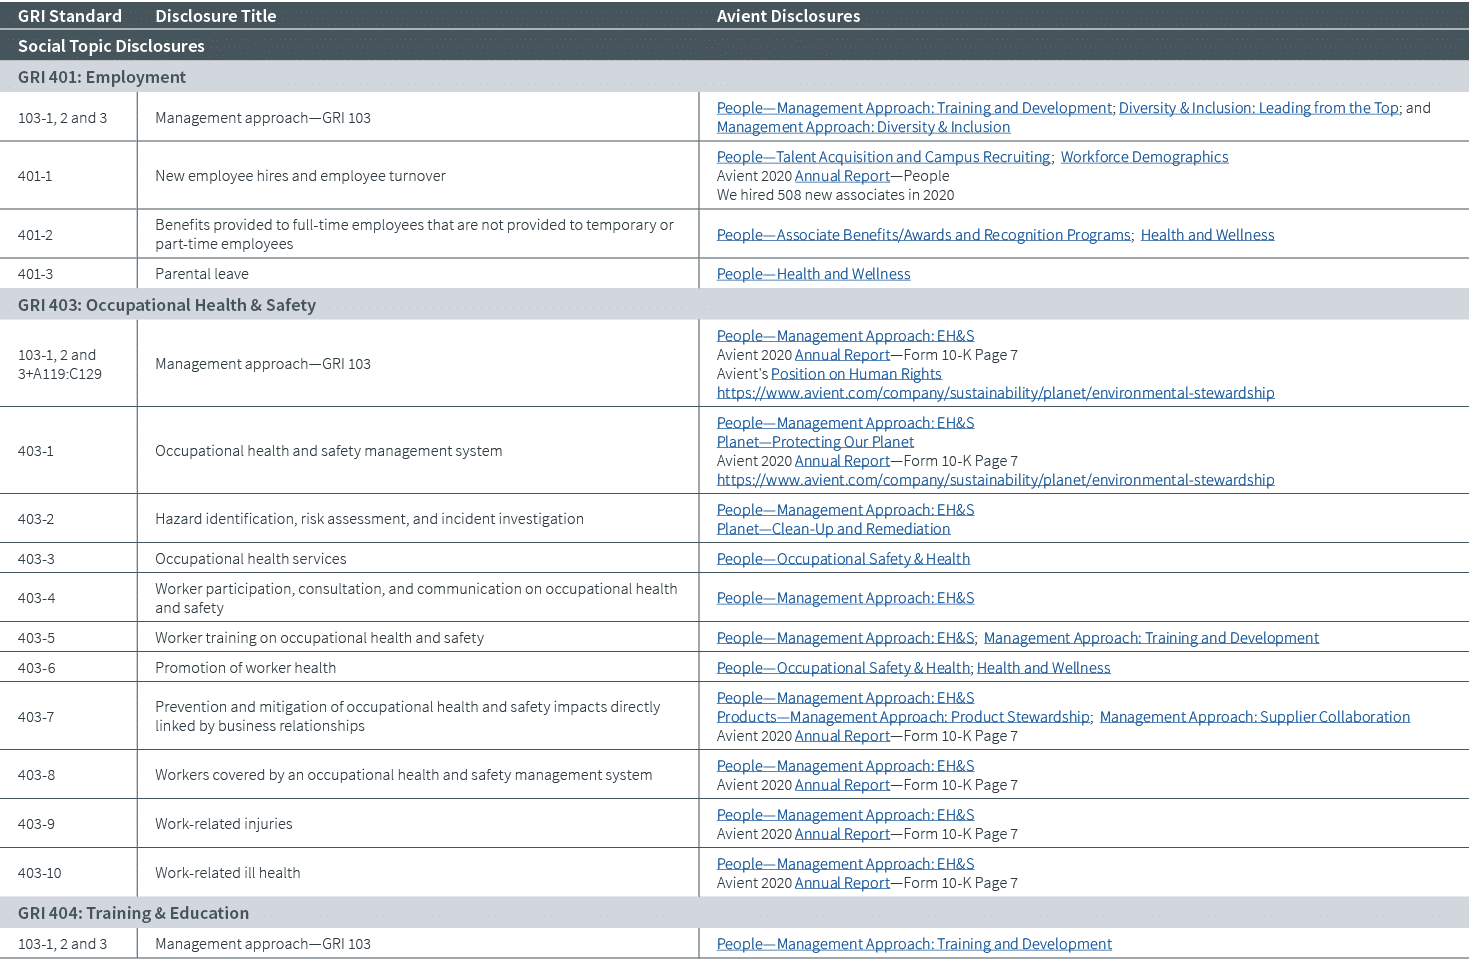The image size is (1469, 978).
Task: Click Training and Development link in 403-5 row
Action: click(1151, 638)
